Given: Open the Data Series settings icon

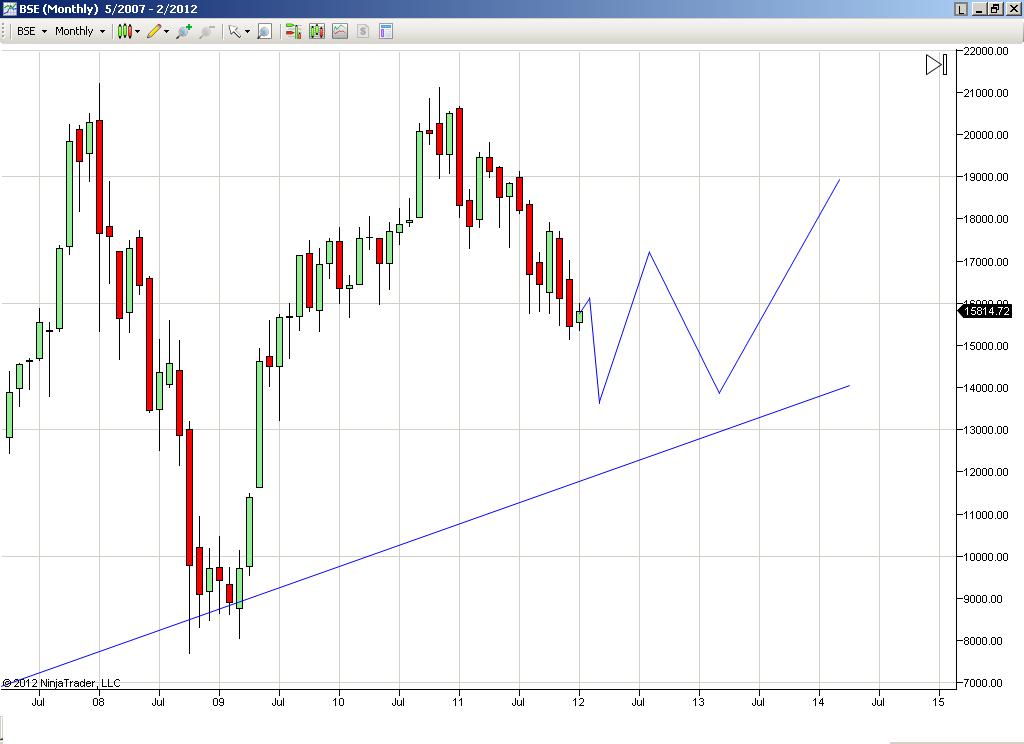Looking at the screenshot, I should (x=291, y=31).
